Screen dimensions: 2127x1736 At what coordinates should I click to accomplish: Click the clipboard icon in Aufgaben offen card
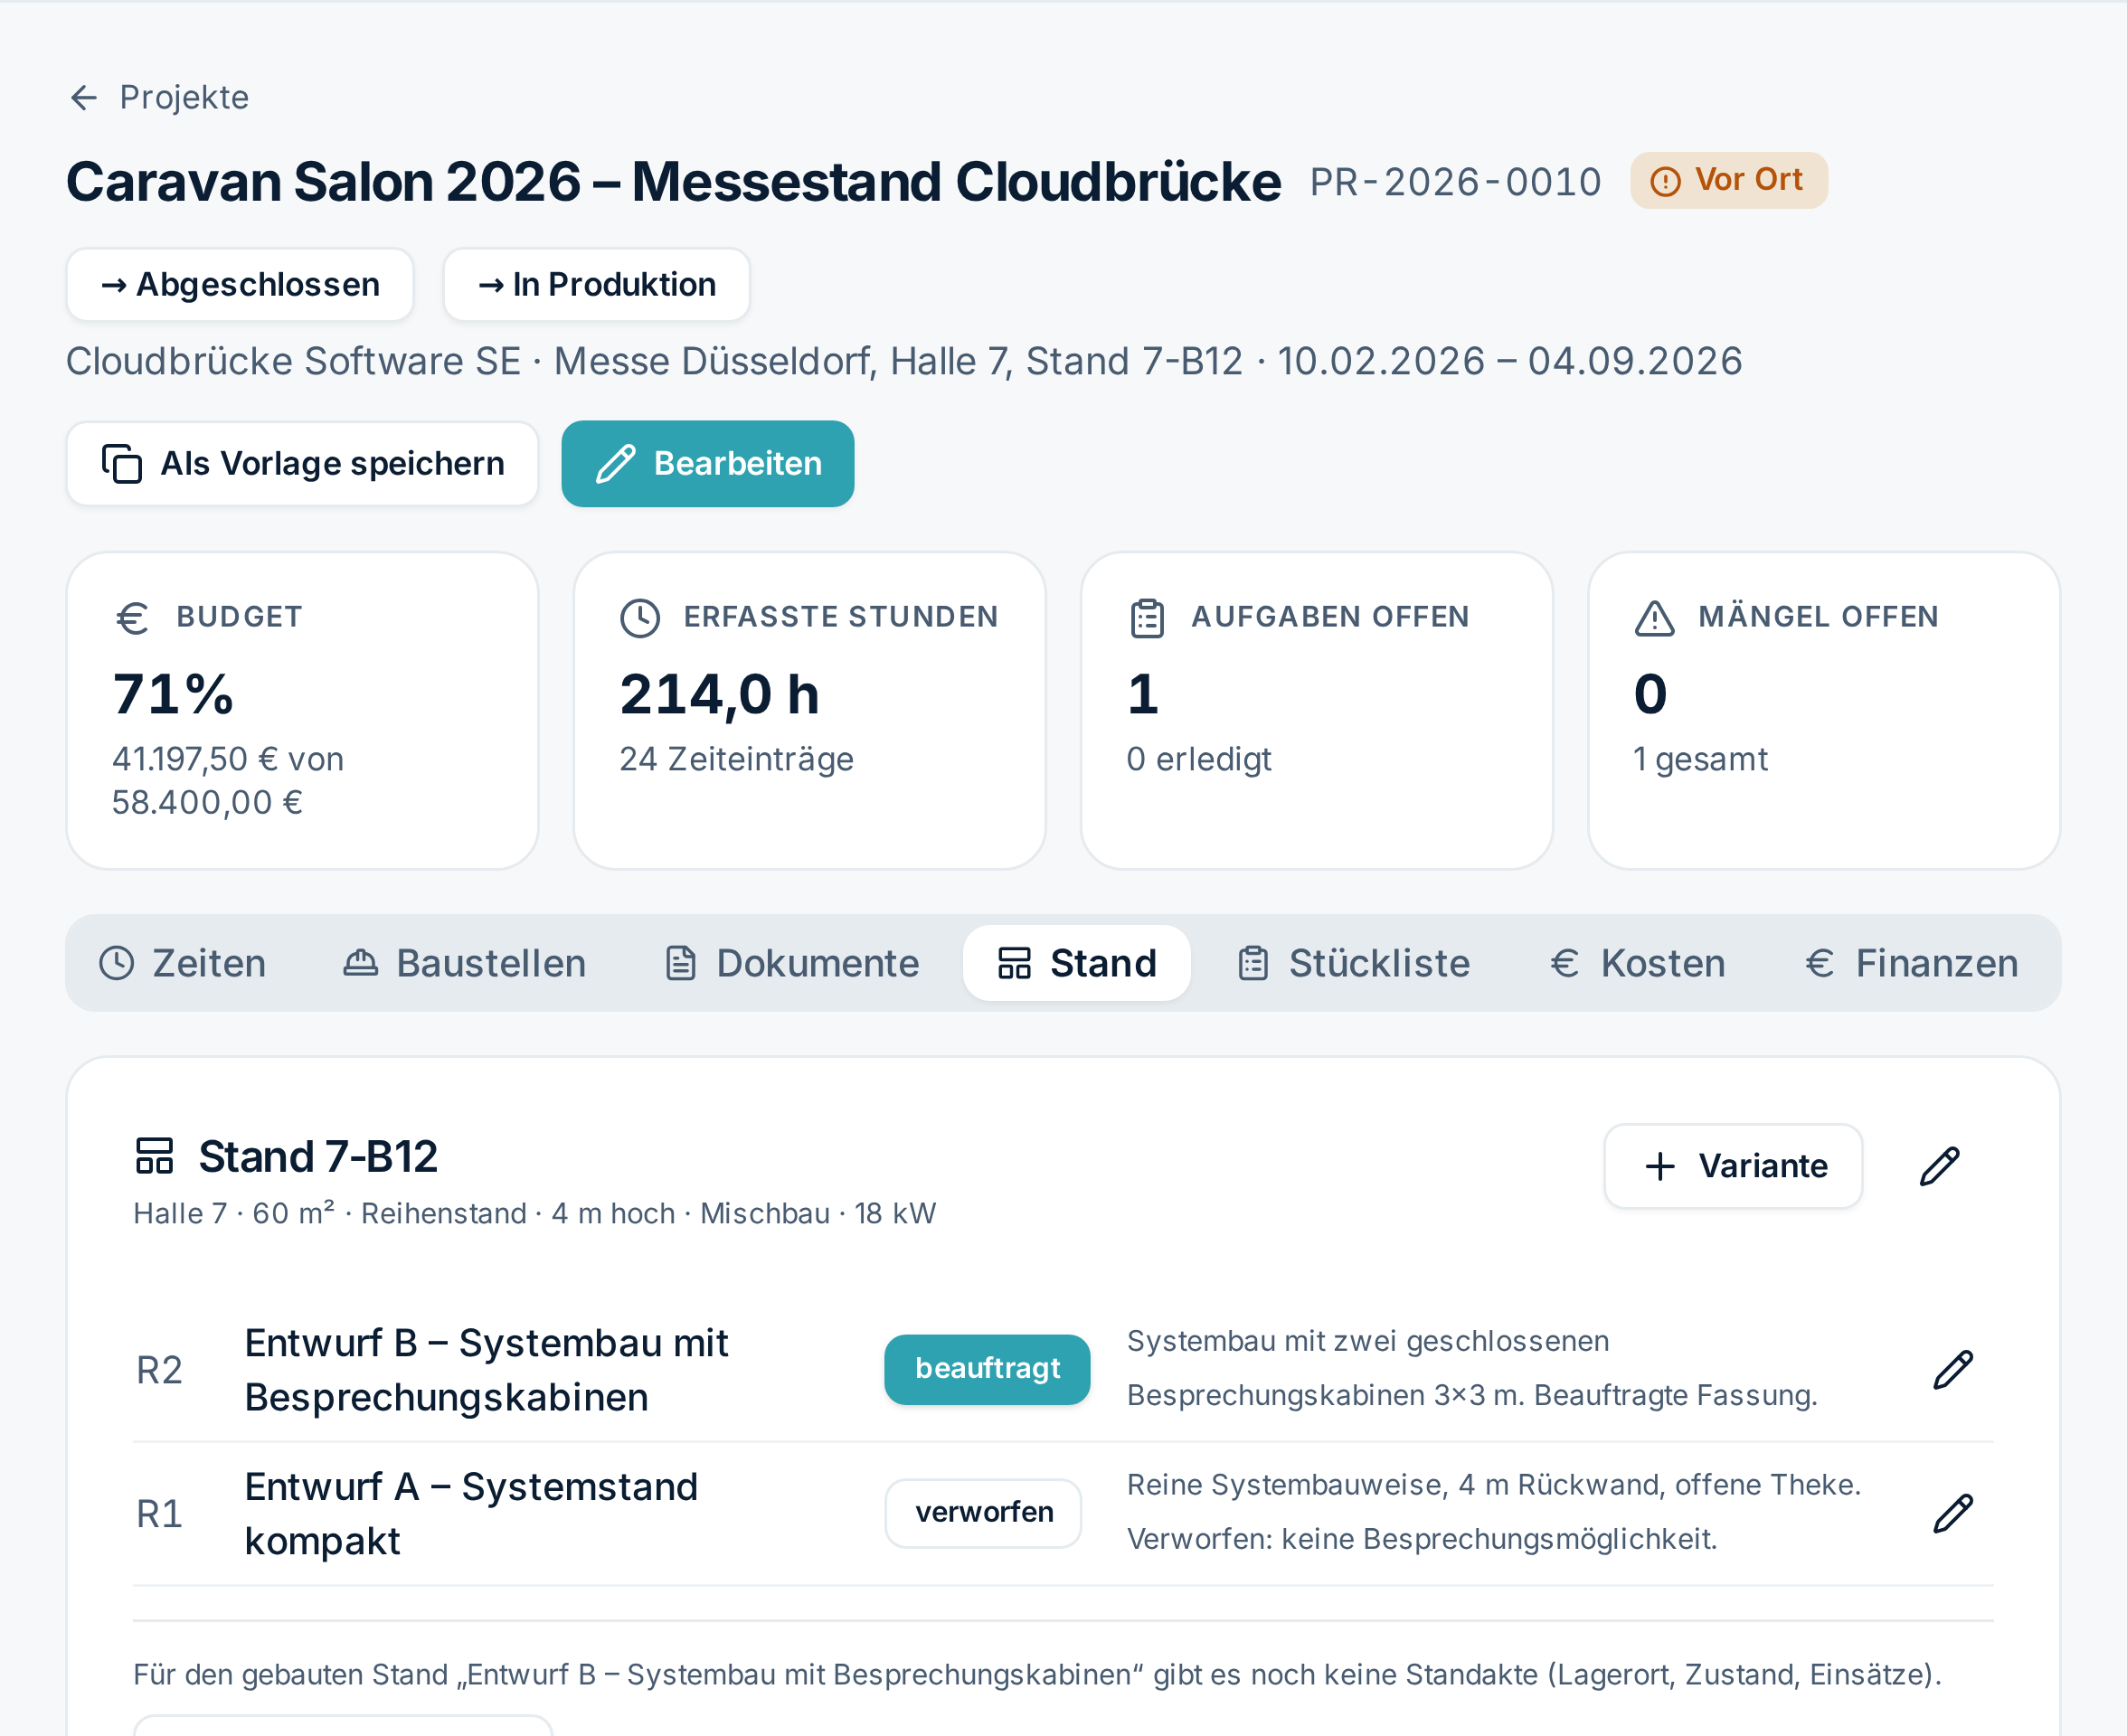coord(1147,618)
